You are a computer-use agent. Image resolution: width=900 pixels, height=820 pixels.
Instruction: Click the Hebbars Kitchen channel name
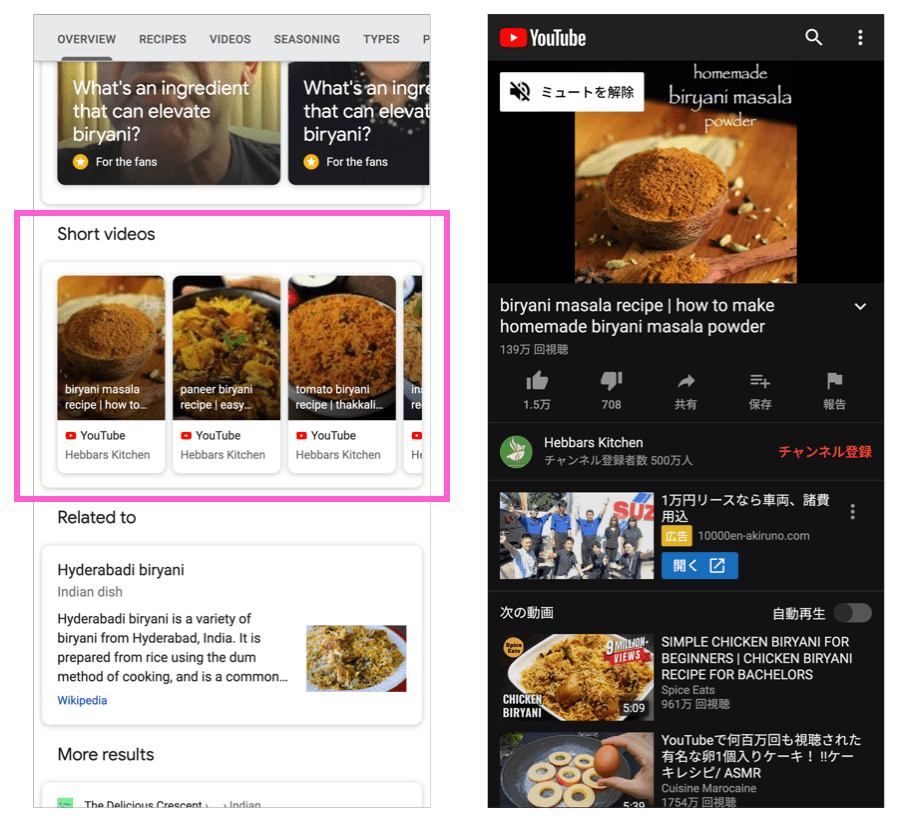click(x=593, y=442)
